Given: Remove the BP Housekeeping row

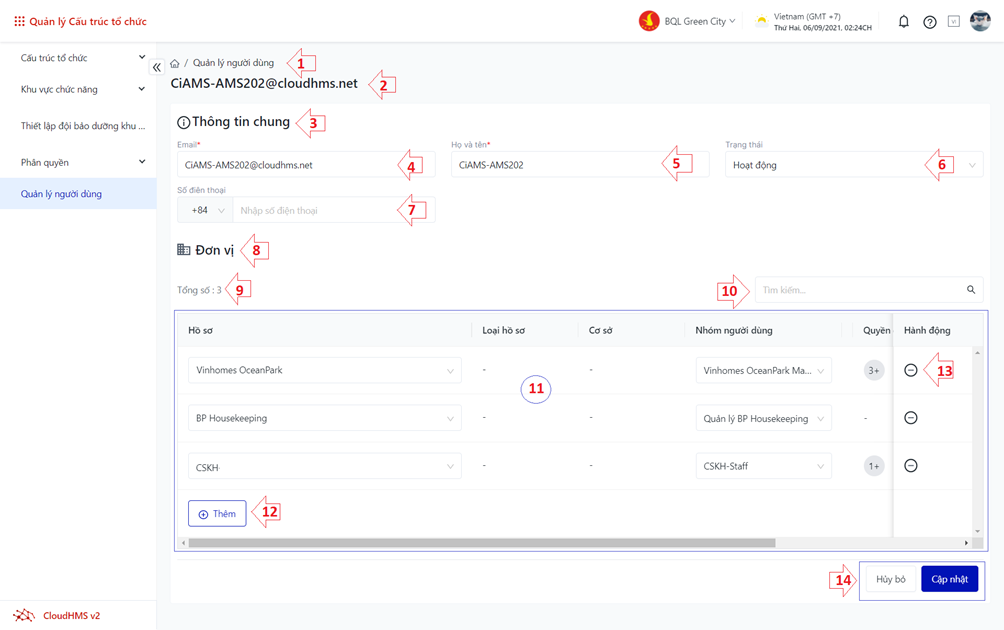Looking at the screenshot, I should (910, 418).
